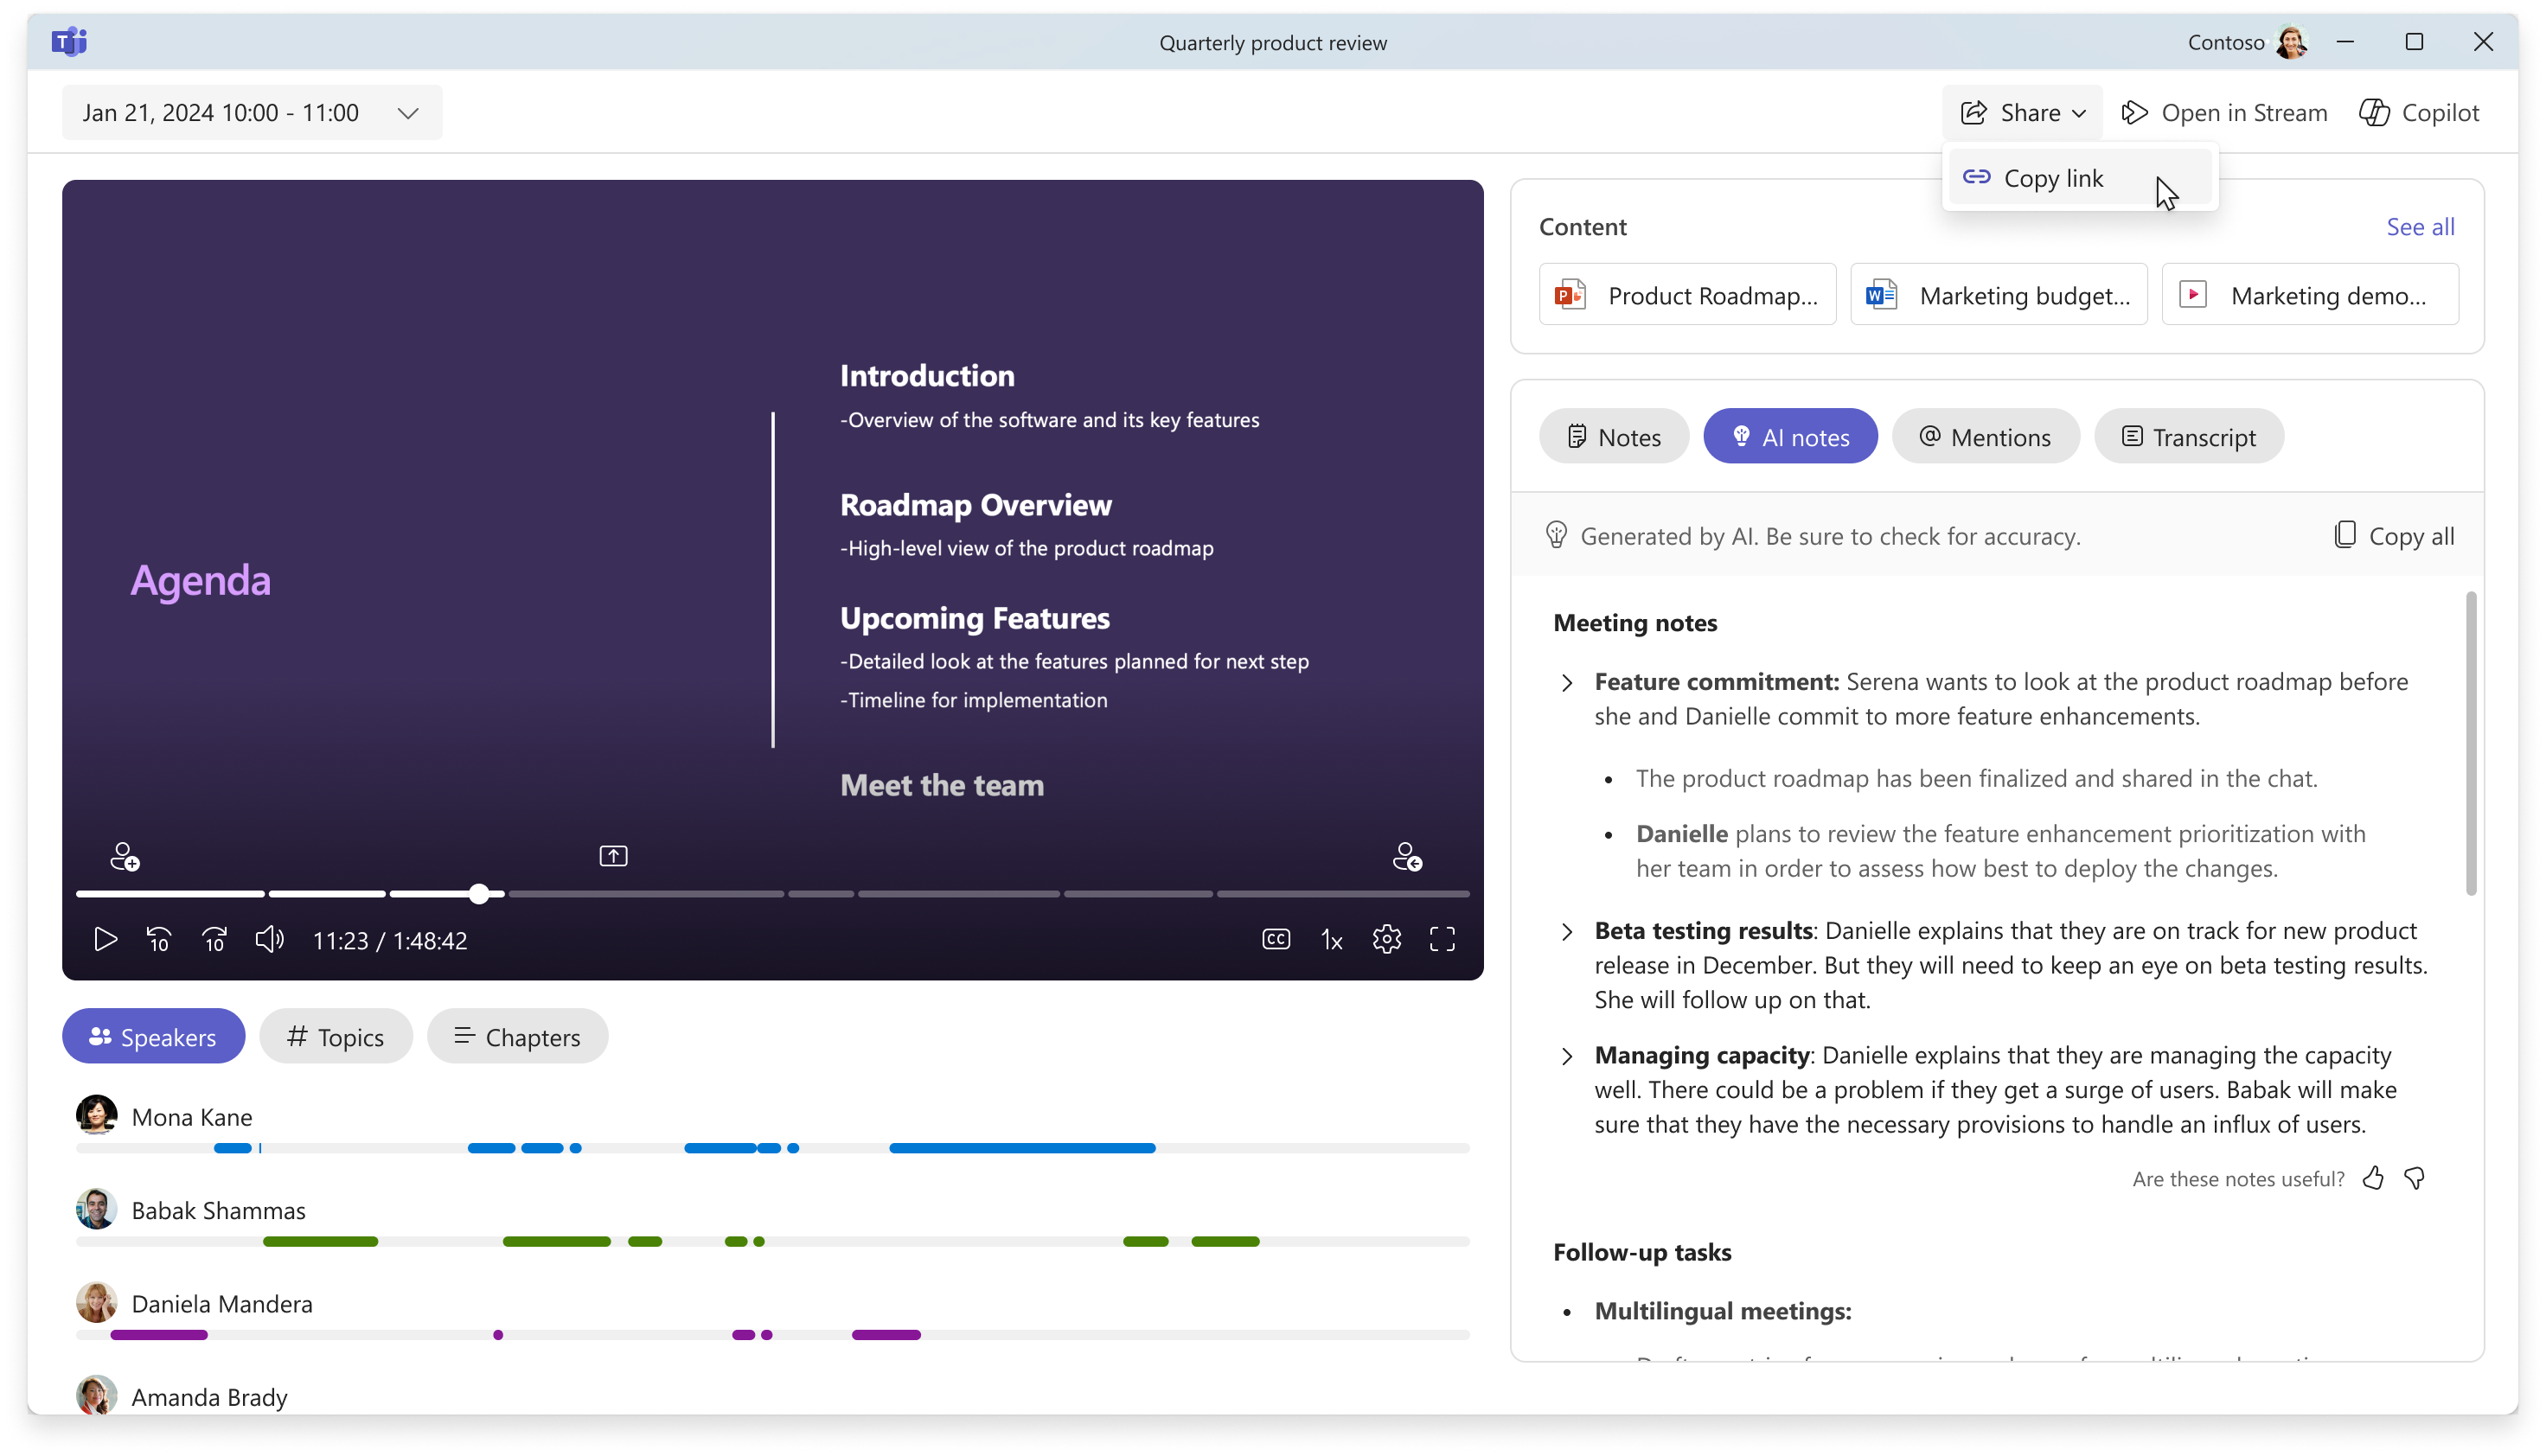Click Multilingual meetings task item
Screen dimensions: 2546x1456
pyautogui.click(x=1722, y=1311)
